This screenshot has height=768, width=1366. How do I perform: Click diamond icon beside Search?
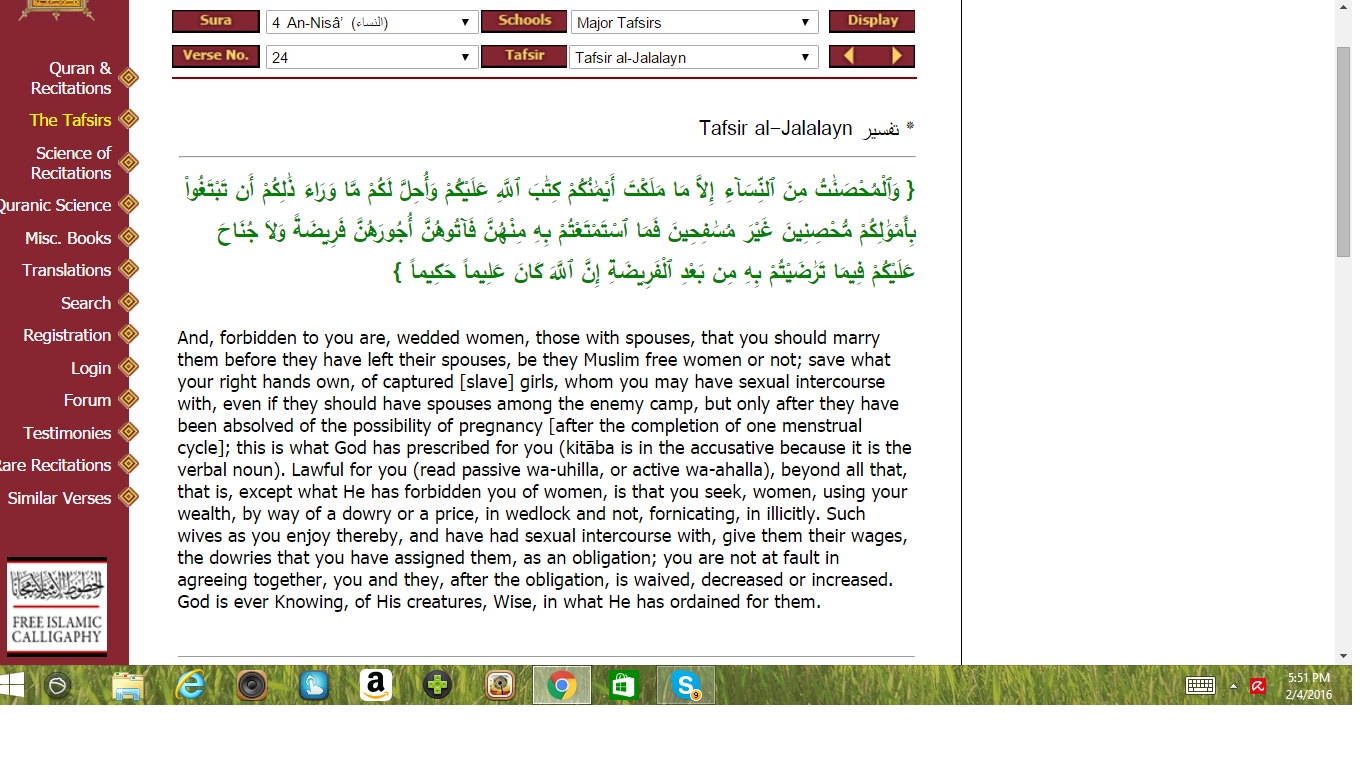(128, 302)
